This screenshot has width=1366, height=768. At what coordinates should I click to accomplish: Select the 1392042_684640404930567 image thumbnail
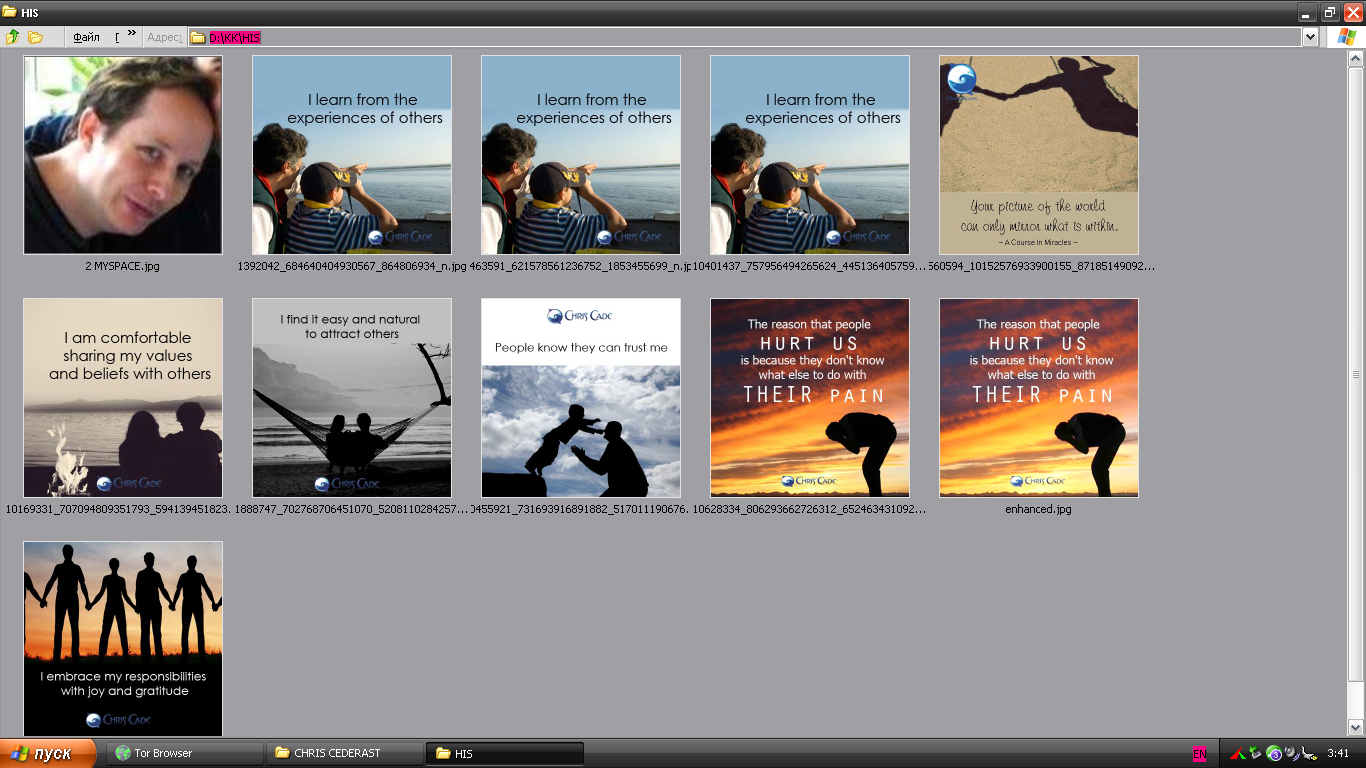pos(352,155)
